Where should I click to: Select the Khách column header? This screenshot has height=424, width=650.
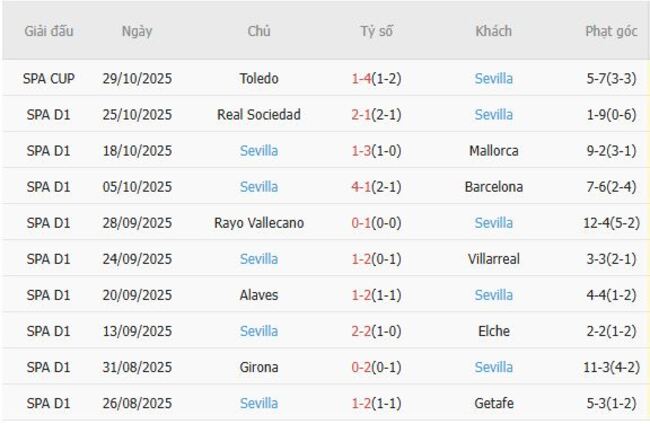pos(493,31)
